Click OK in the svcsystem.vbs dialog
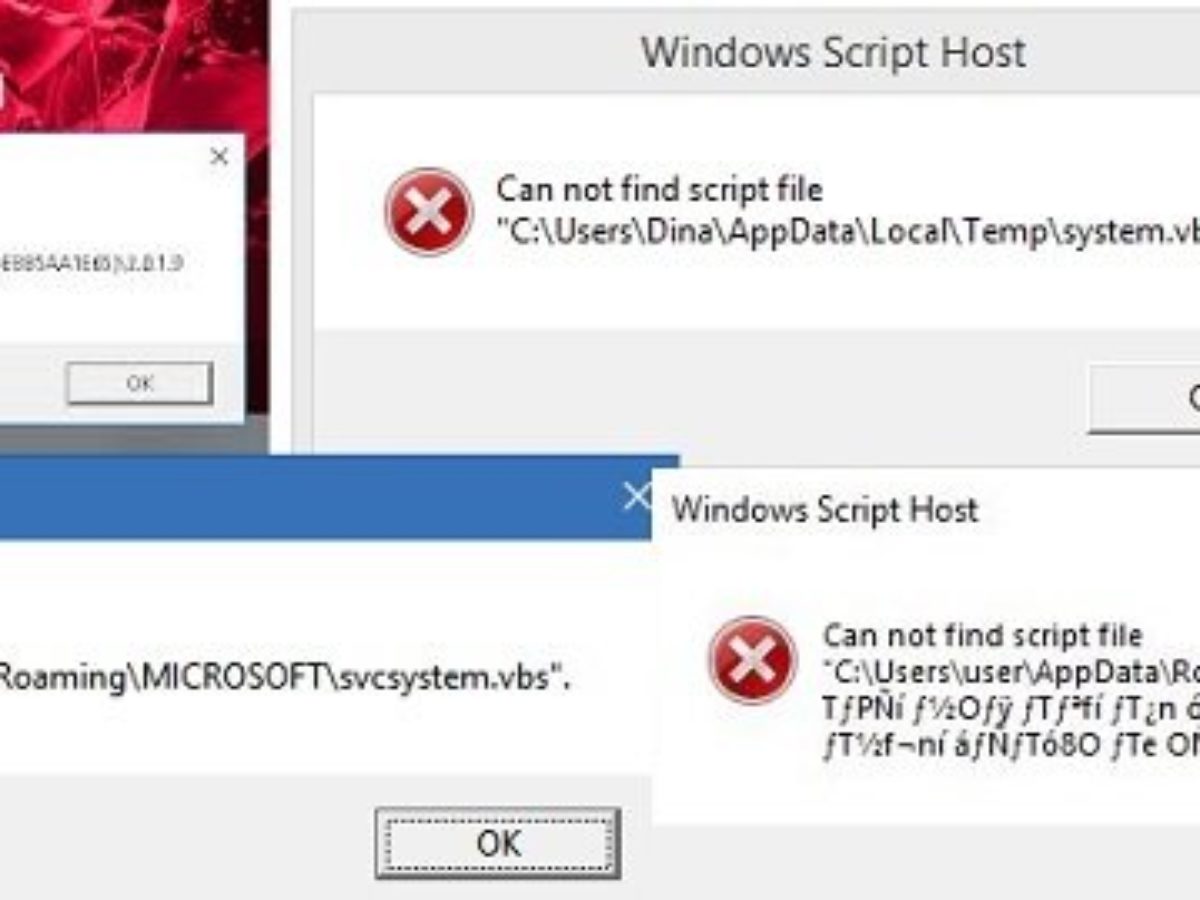 497,844
